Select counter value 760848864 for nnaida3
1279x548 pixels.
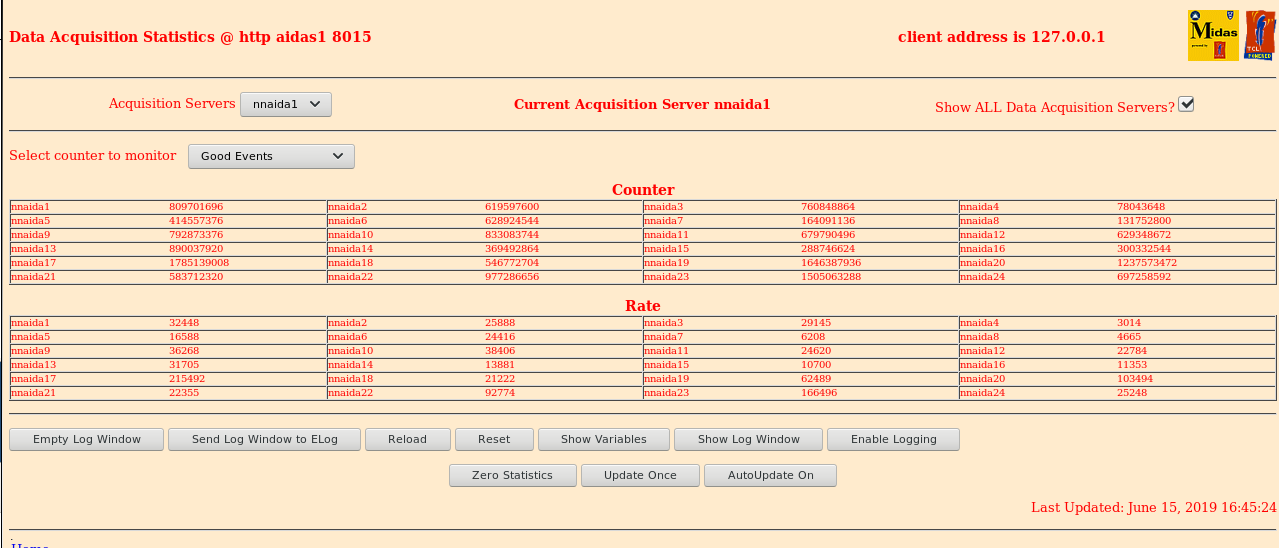828,207
